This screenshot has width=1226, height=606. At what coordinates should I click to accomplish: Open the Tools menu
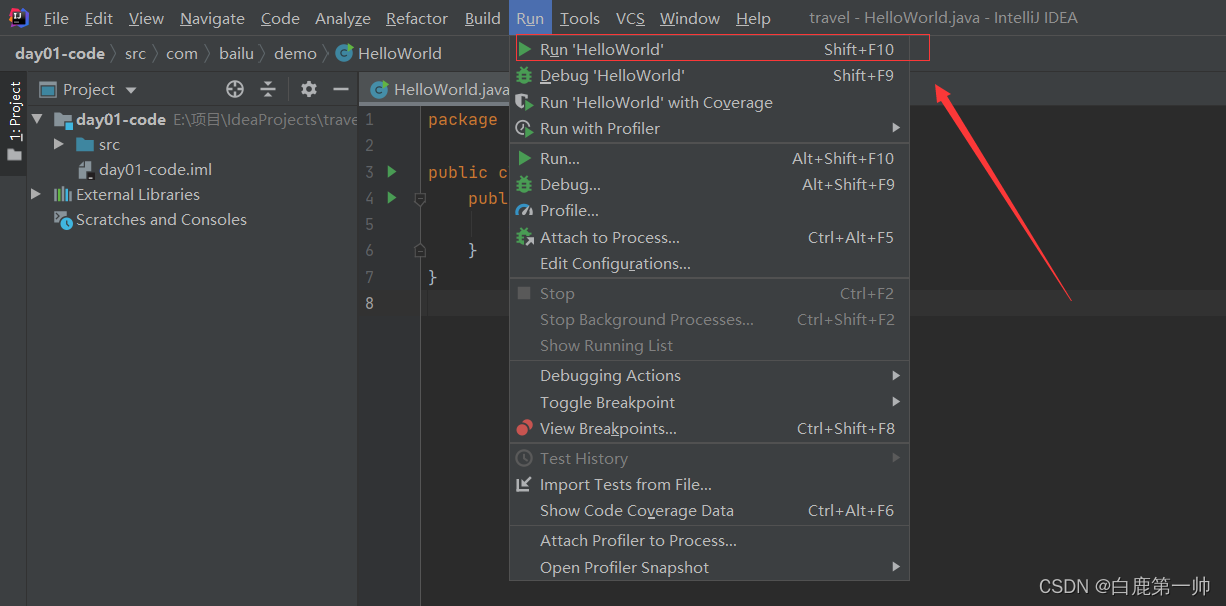click(580, 18)
